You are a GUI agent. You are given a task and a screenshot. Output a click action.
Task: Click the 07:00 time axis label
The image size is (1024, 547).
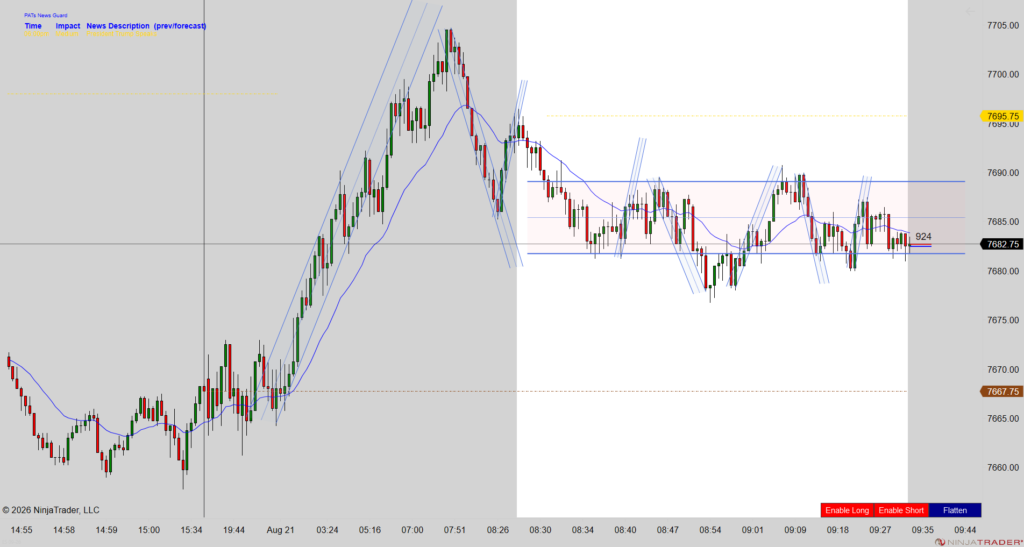[412, 529]
